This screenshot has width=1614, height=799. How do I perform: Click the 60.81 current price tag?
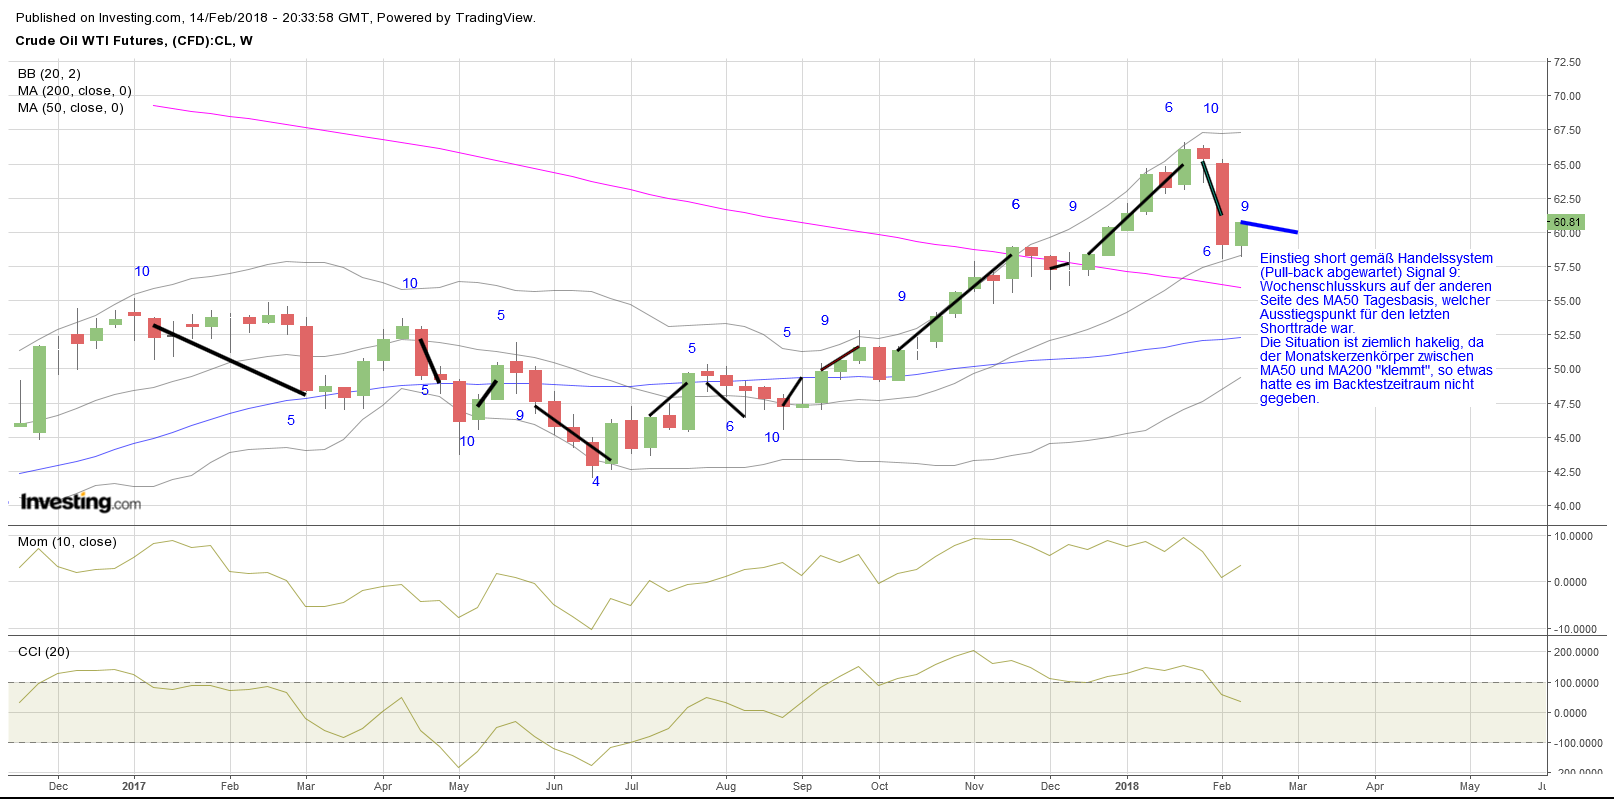tap(1566, 222)
